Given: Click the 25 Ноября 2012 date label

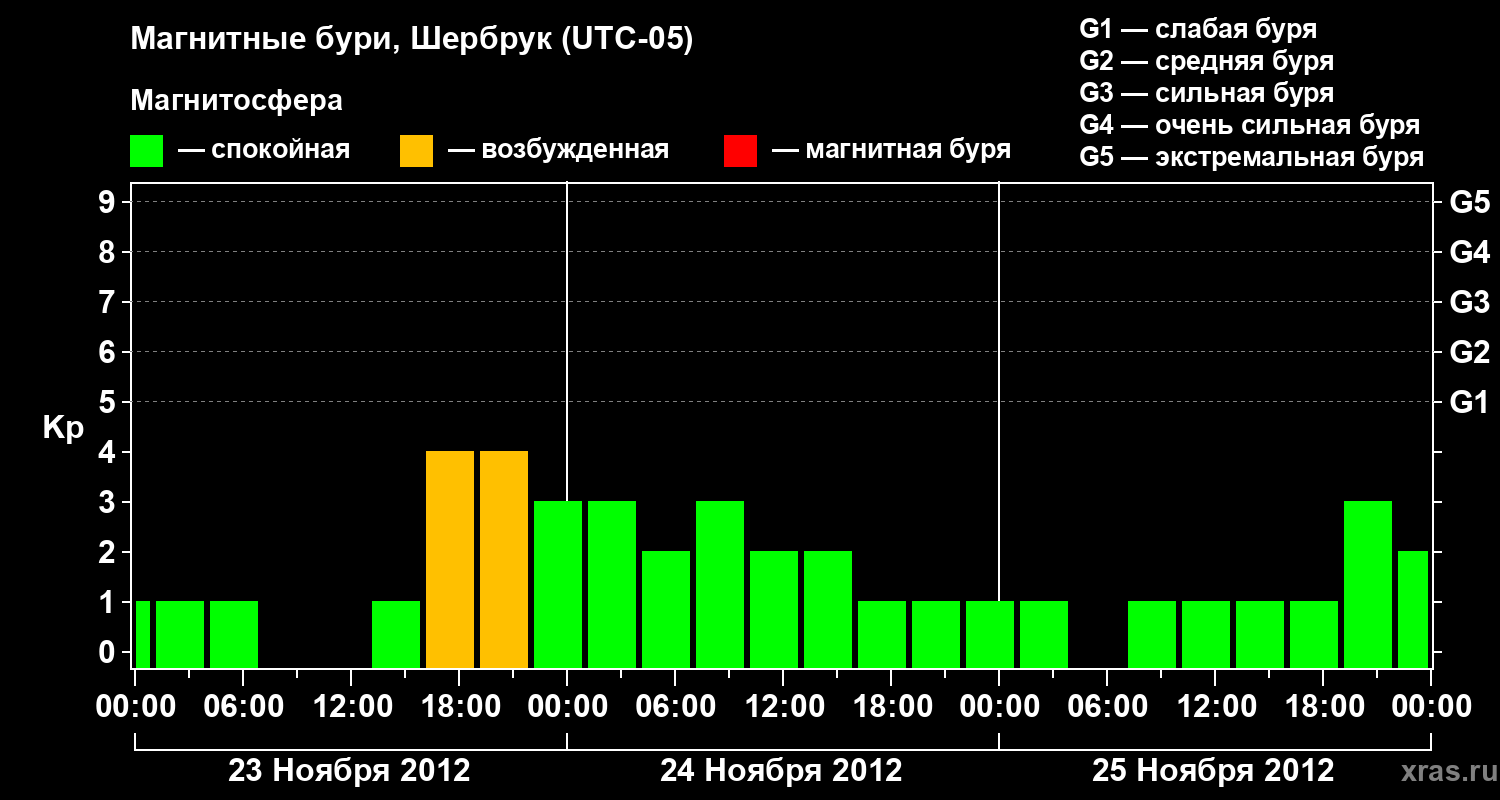Looking at the screenshot, I should pyautogui.click(x=1214, y=771).
